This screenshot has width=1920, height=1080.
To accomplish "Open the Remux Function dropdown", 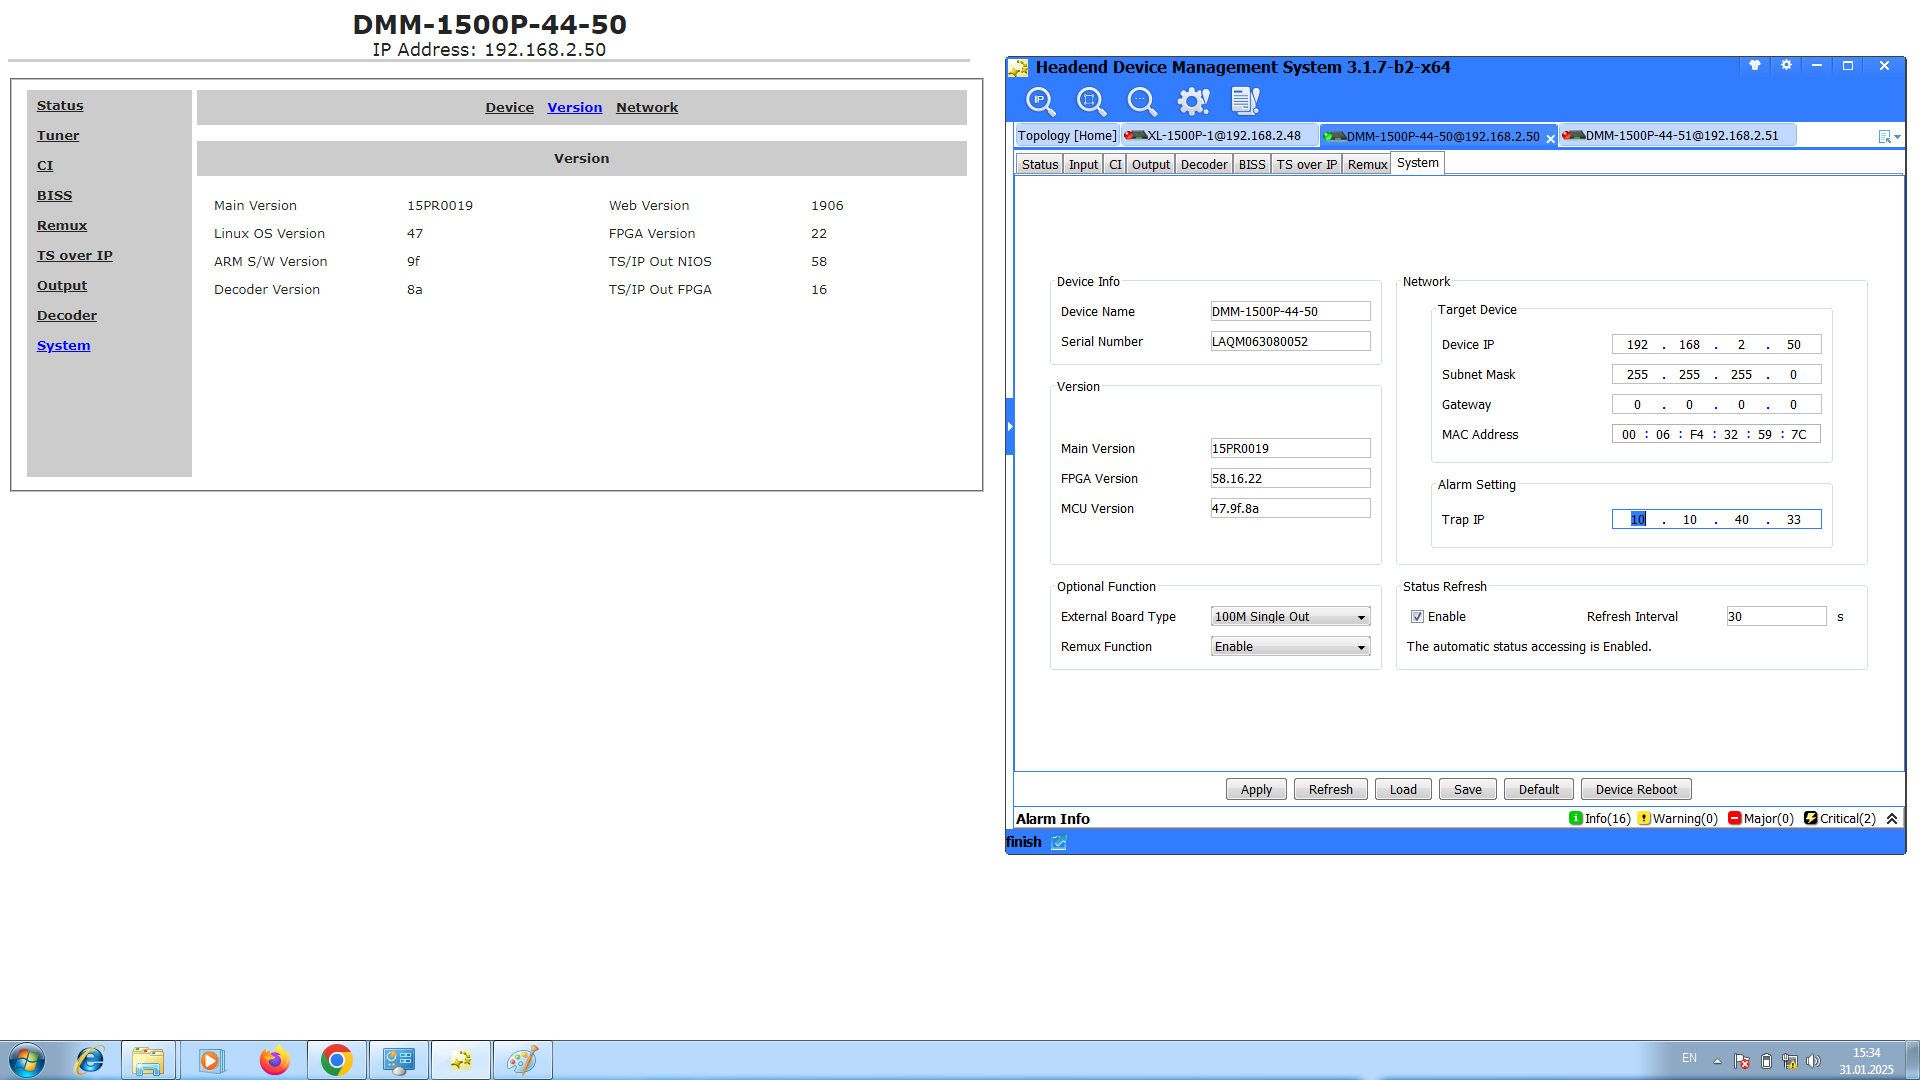I will click(x=1290, y=647).
